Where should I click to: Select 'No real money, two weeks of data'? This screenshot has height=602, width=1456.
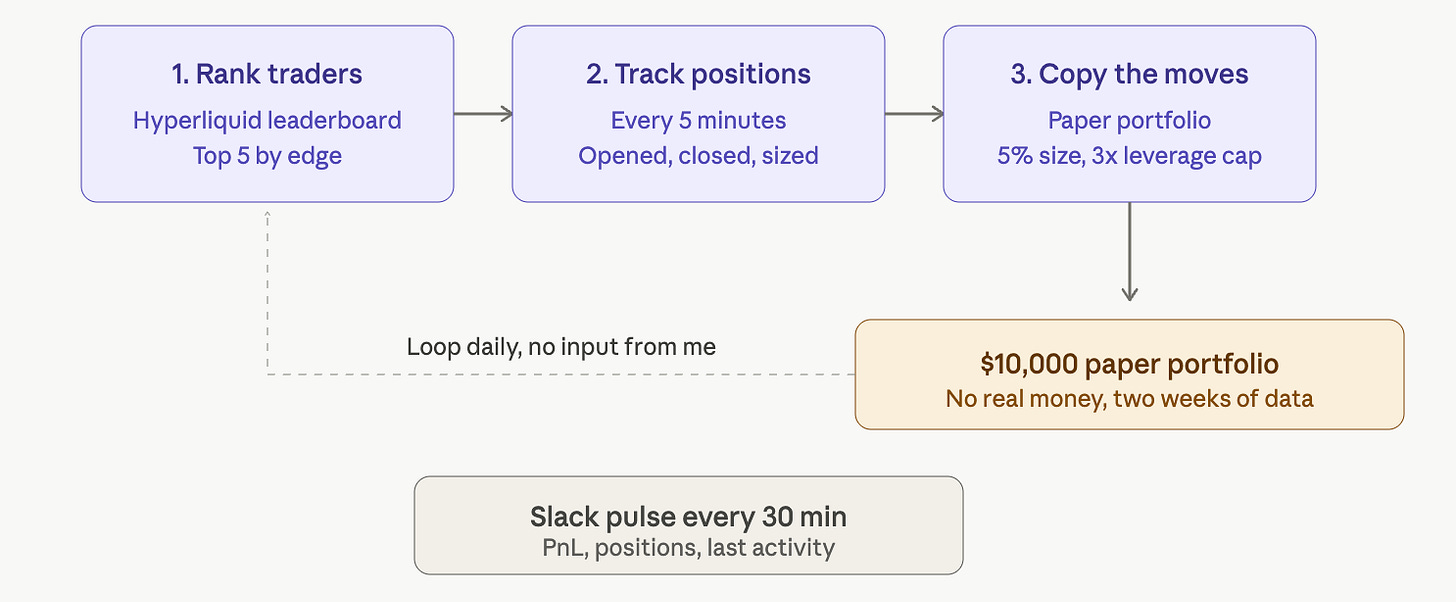click(x=1129, y=399)
